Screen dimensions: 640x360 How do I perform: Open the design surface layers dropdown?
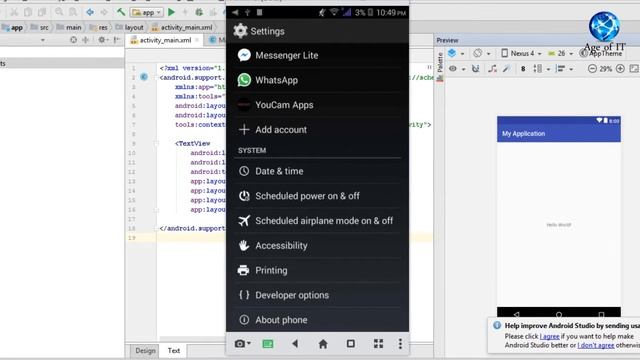(456, 53)
